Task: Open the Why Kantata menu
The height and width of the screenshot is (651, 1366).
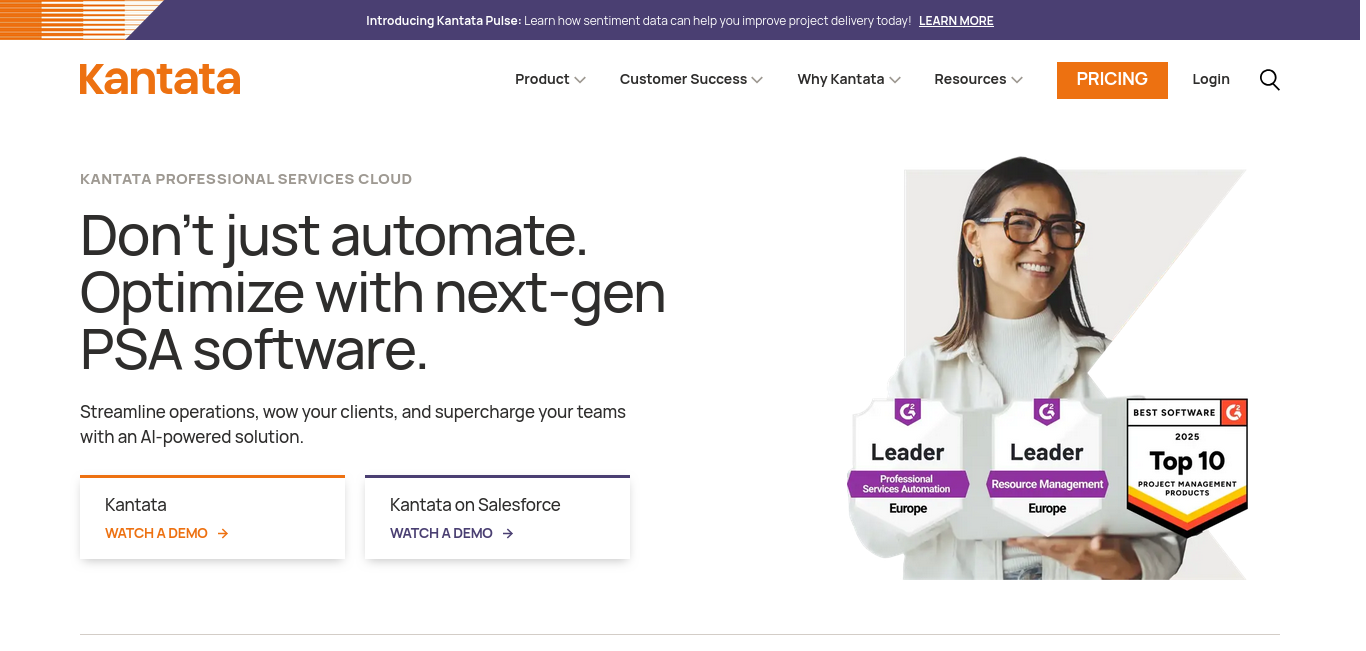Action: [x=841, y=79]
